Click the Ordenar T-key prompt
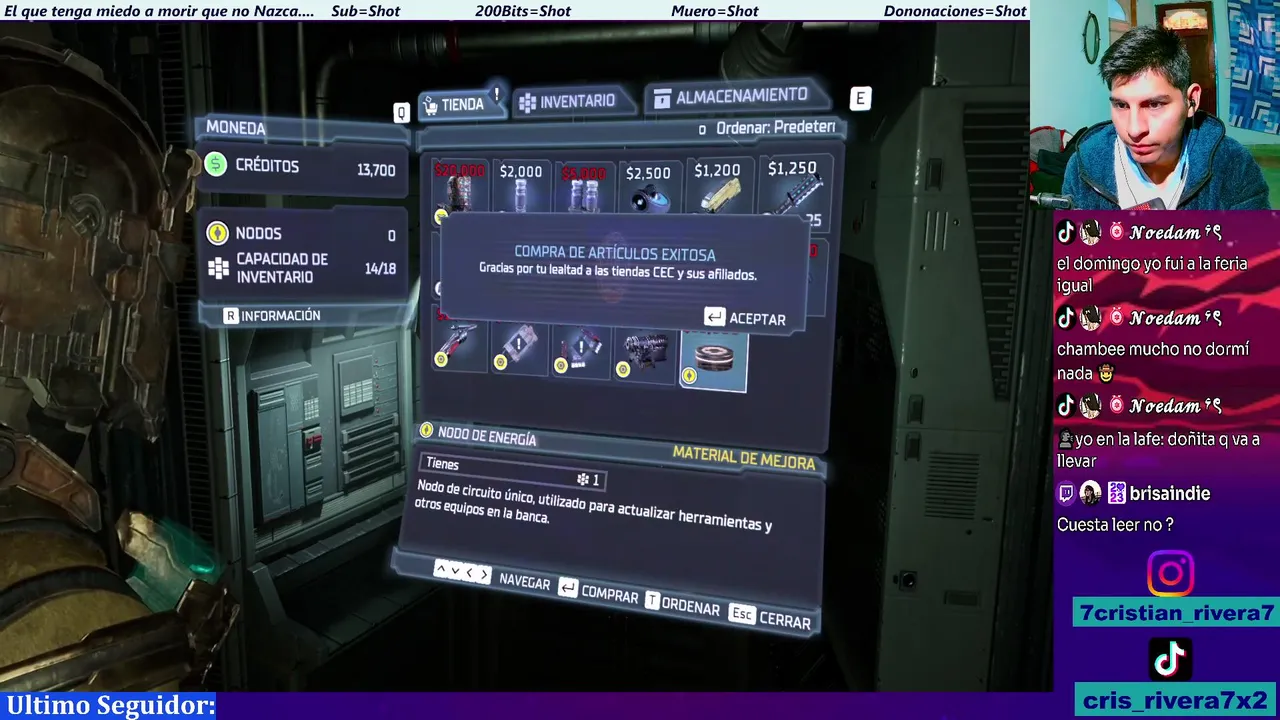The height and width of the screenshot is (720, 1280). coord(682,604)
